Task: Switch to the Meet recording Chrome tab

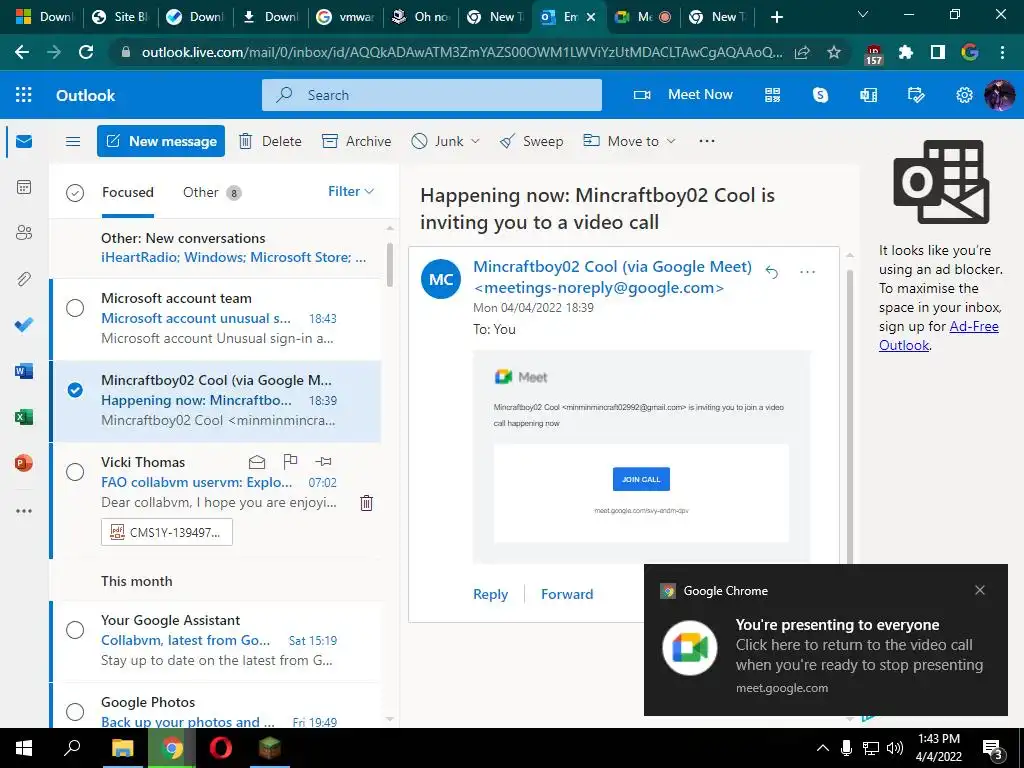Action: tap(643, 17)
